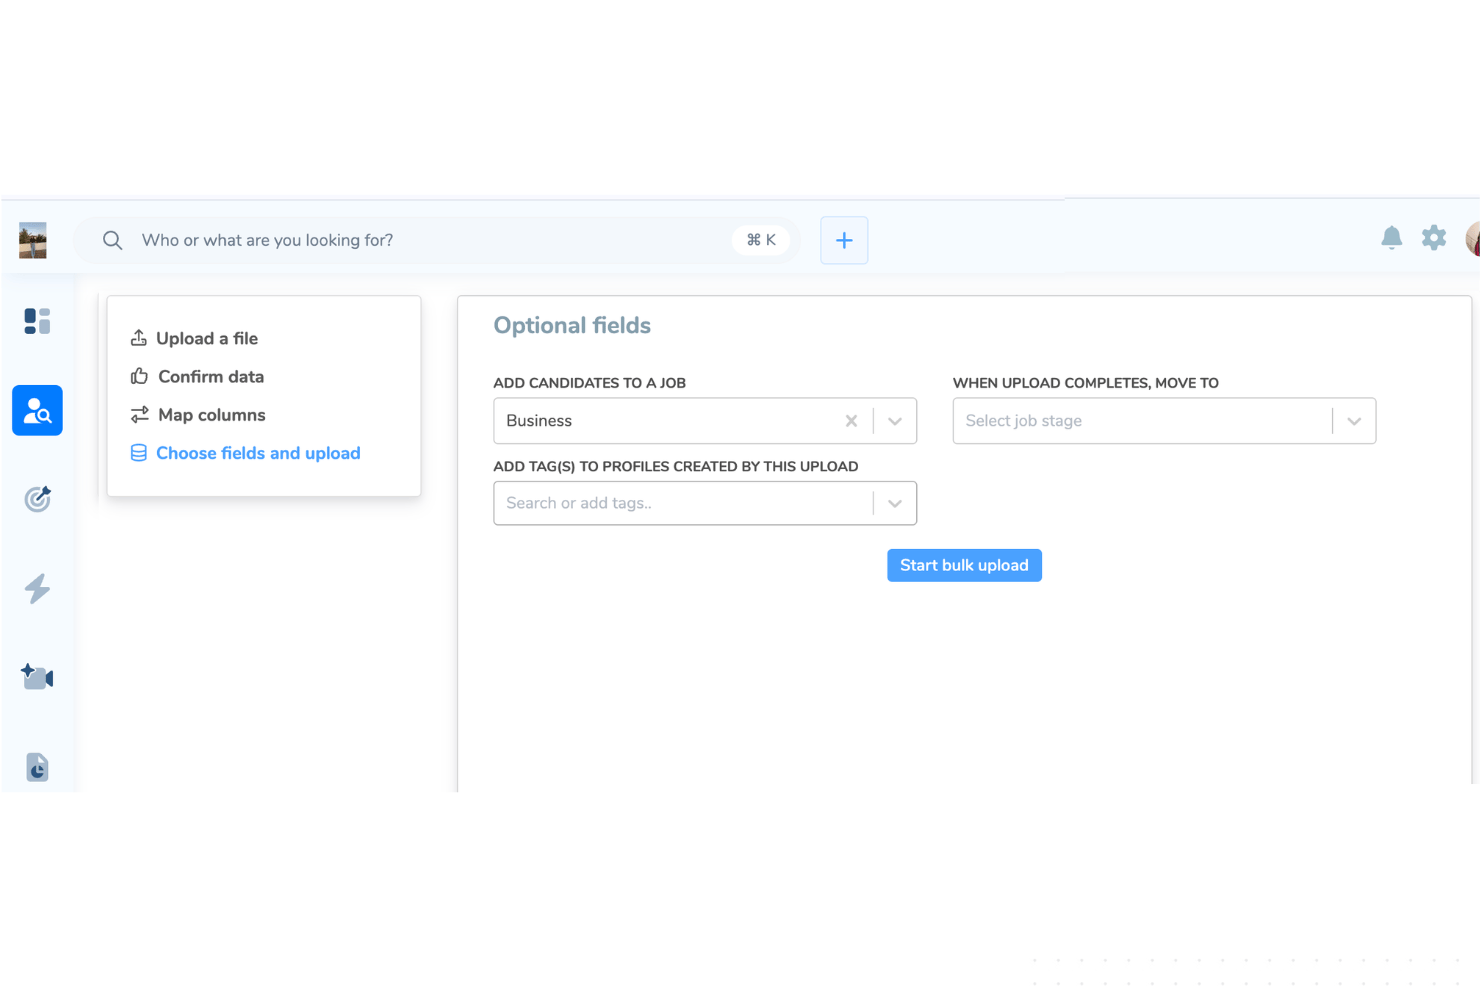
Task: Click ADD TAG(S) TO PROFILES label
Action: pyautogui.click(x=676, y=466)
